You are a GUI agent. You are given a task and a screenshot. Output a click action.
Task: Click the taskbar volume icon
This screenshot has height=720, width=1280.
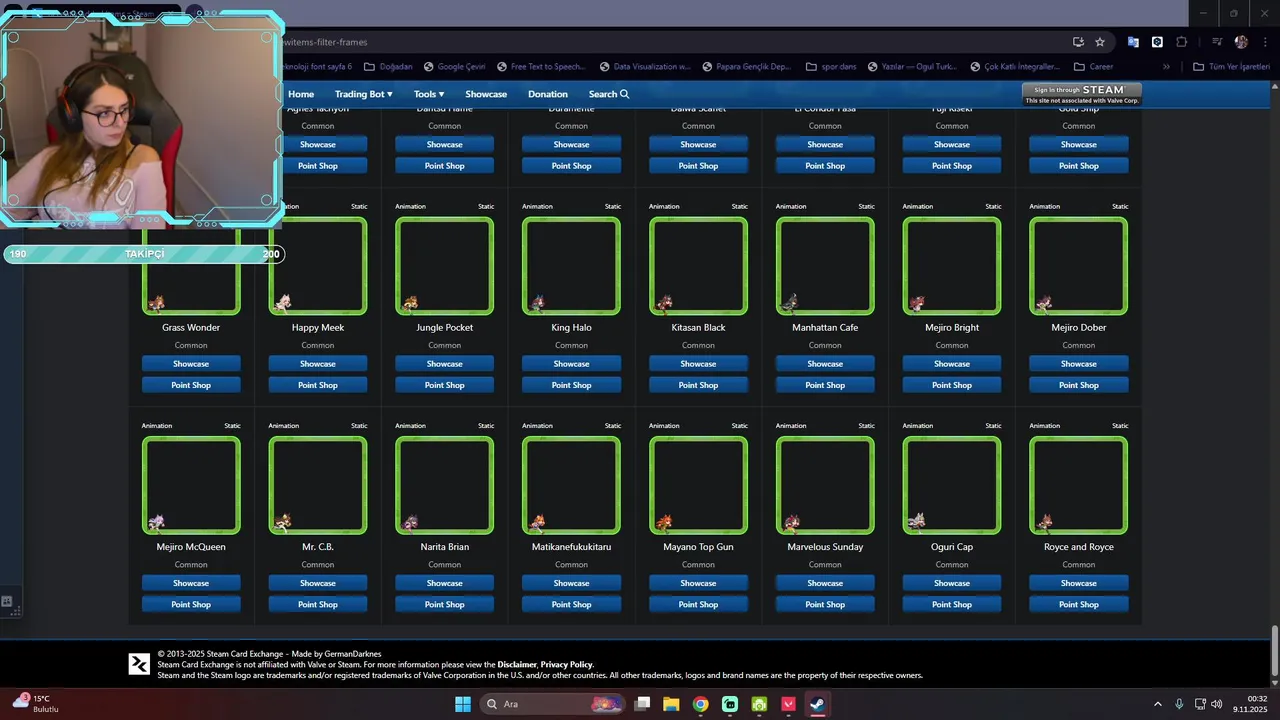point(1217,704)
